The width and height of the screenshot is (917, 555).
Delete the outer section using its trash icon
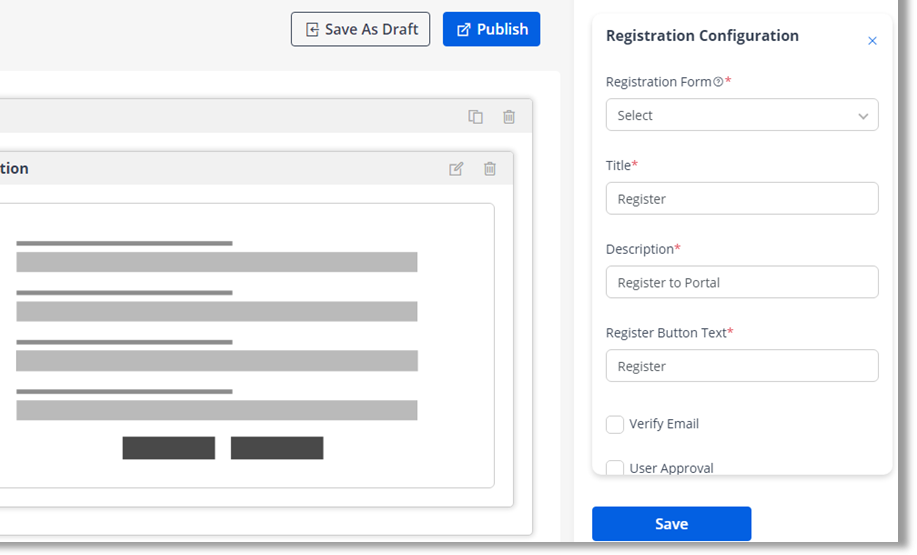click(x=509, y=117)
